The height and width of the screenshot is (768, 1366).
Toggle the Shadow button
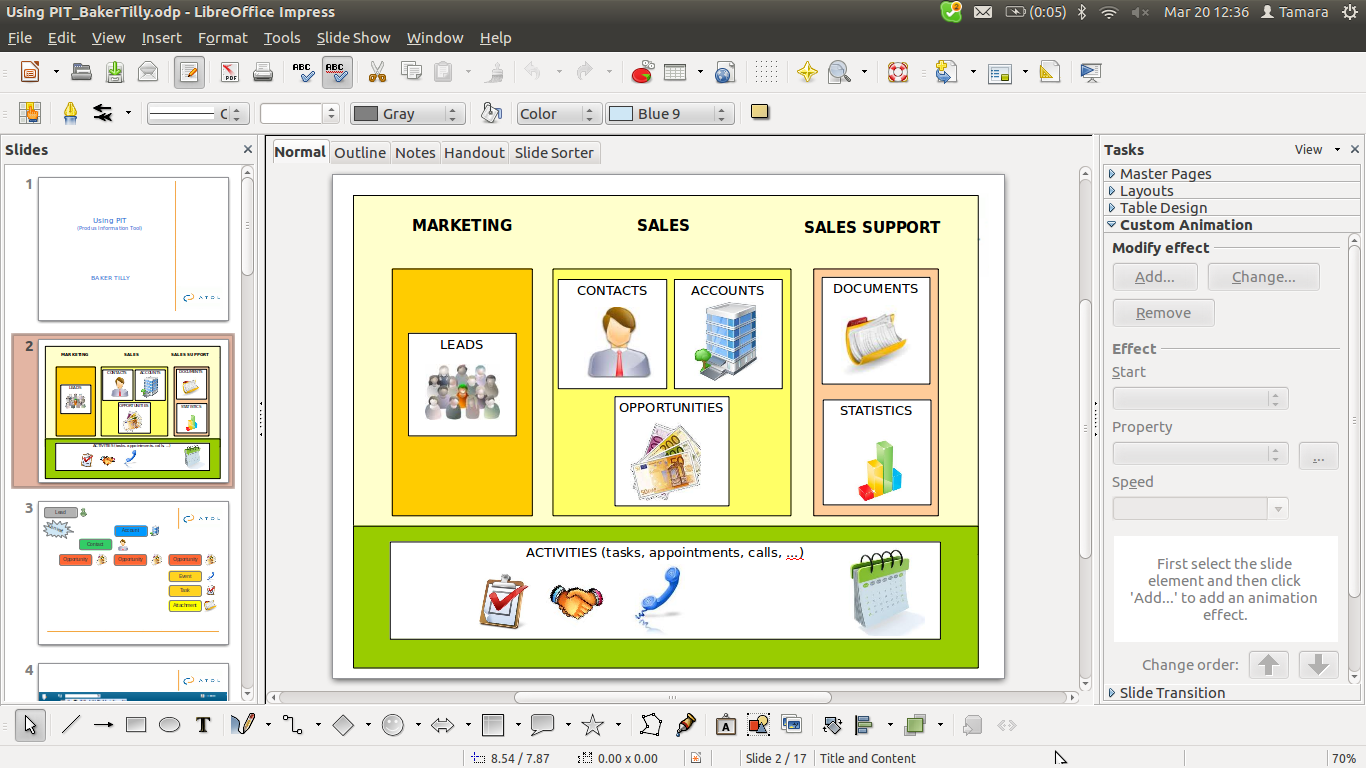pos(759,112)
